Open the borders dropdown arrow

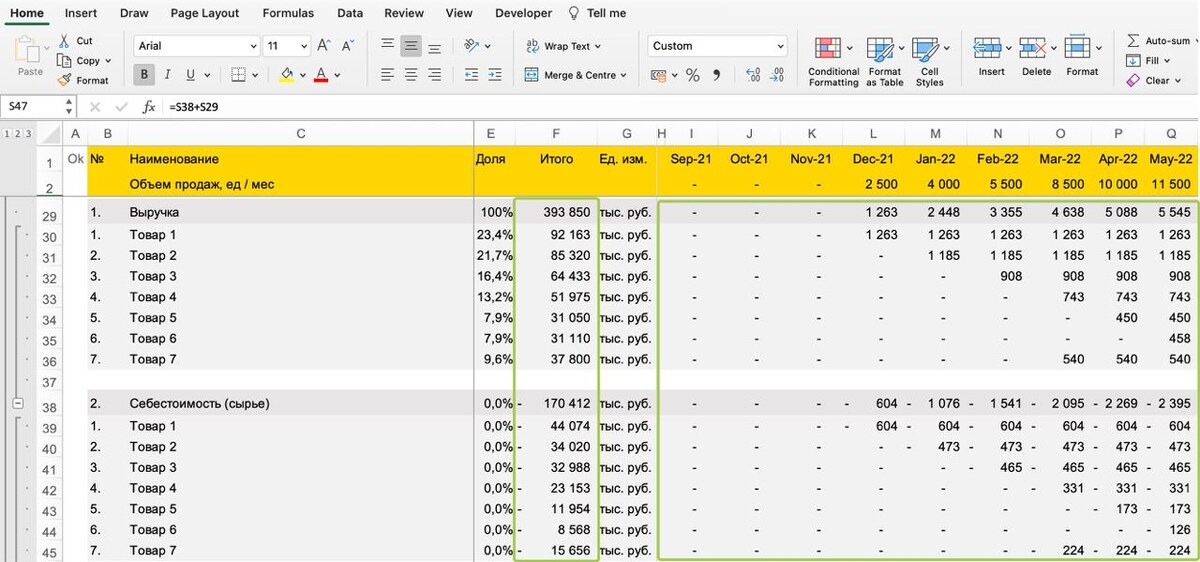point(257,75)
